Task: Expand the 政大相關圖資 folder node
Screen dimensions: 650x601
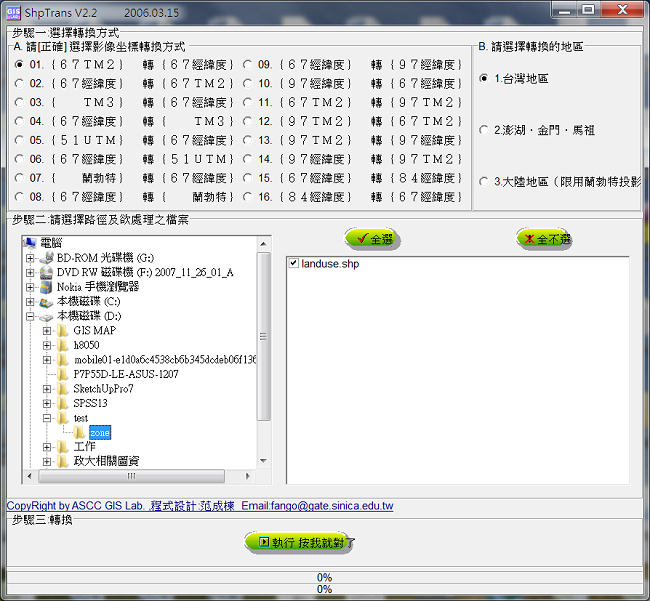Action: click(47, 462)
